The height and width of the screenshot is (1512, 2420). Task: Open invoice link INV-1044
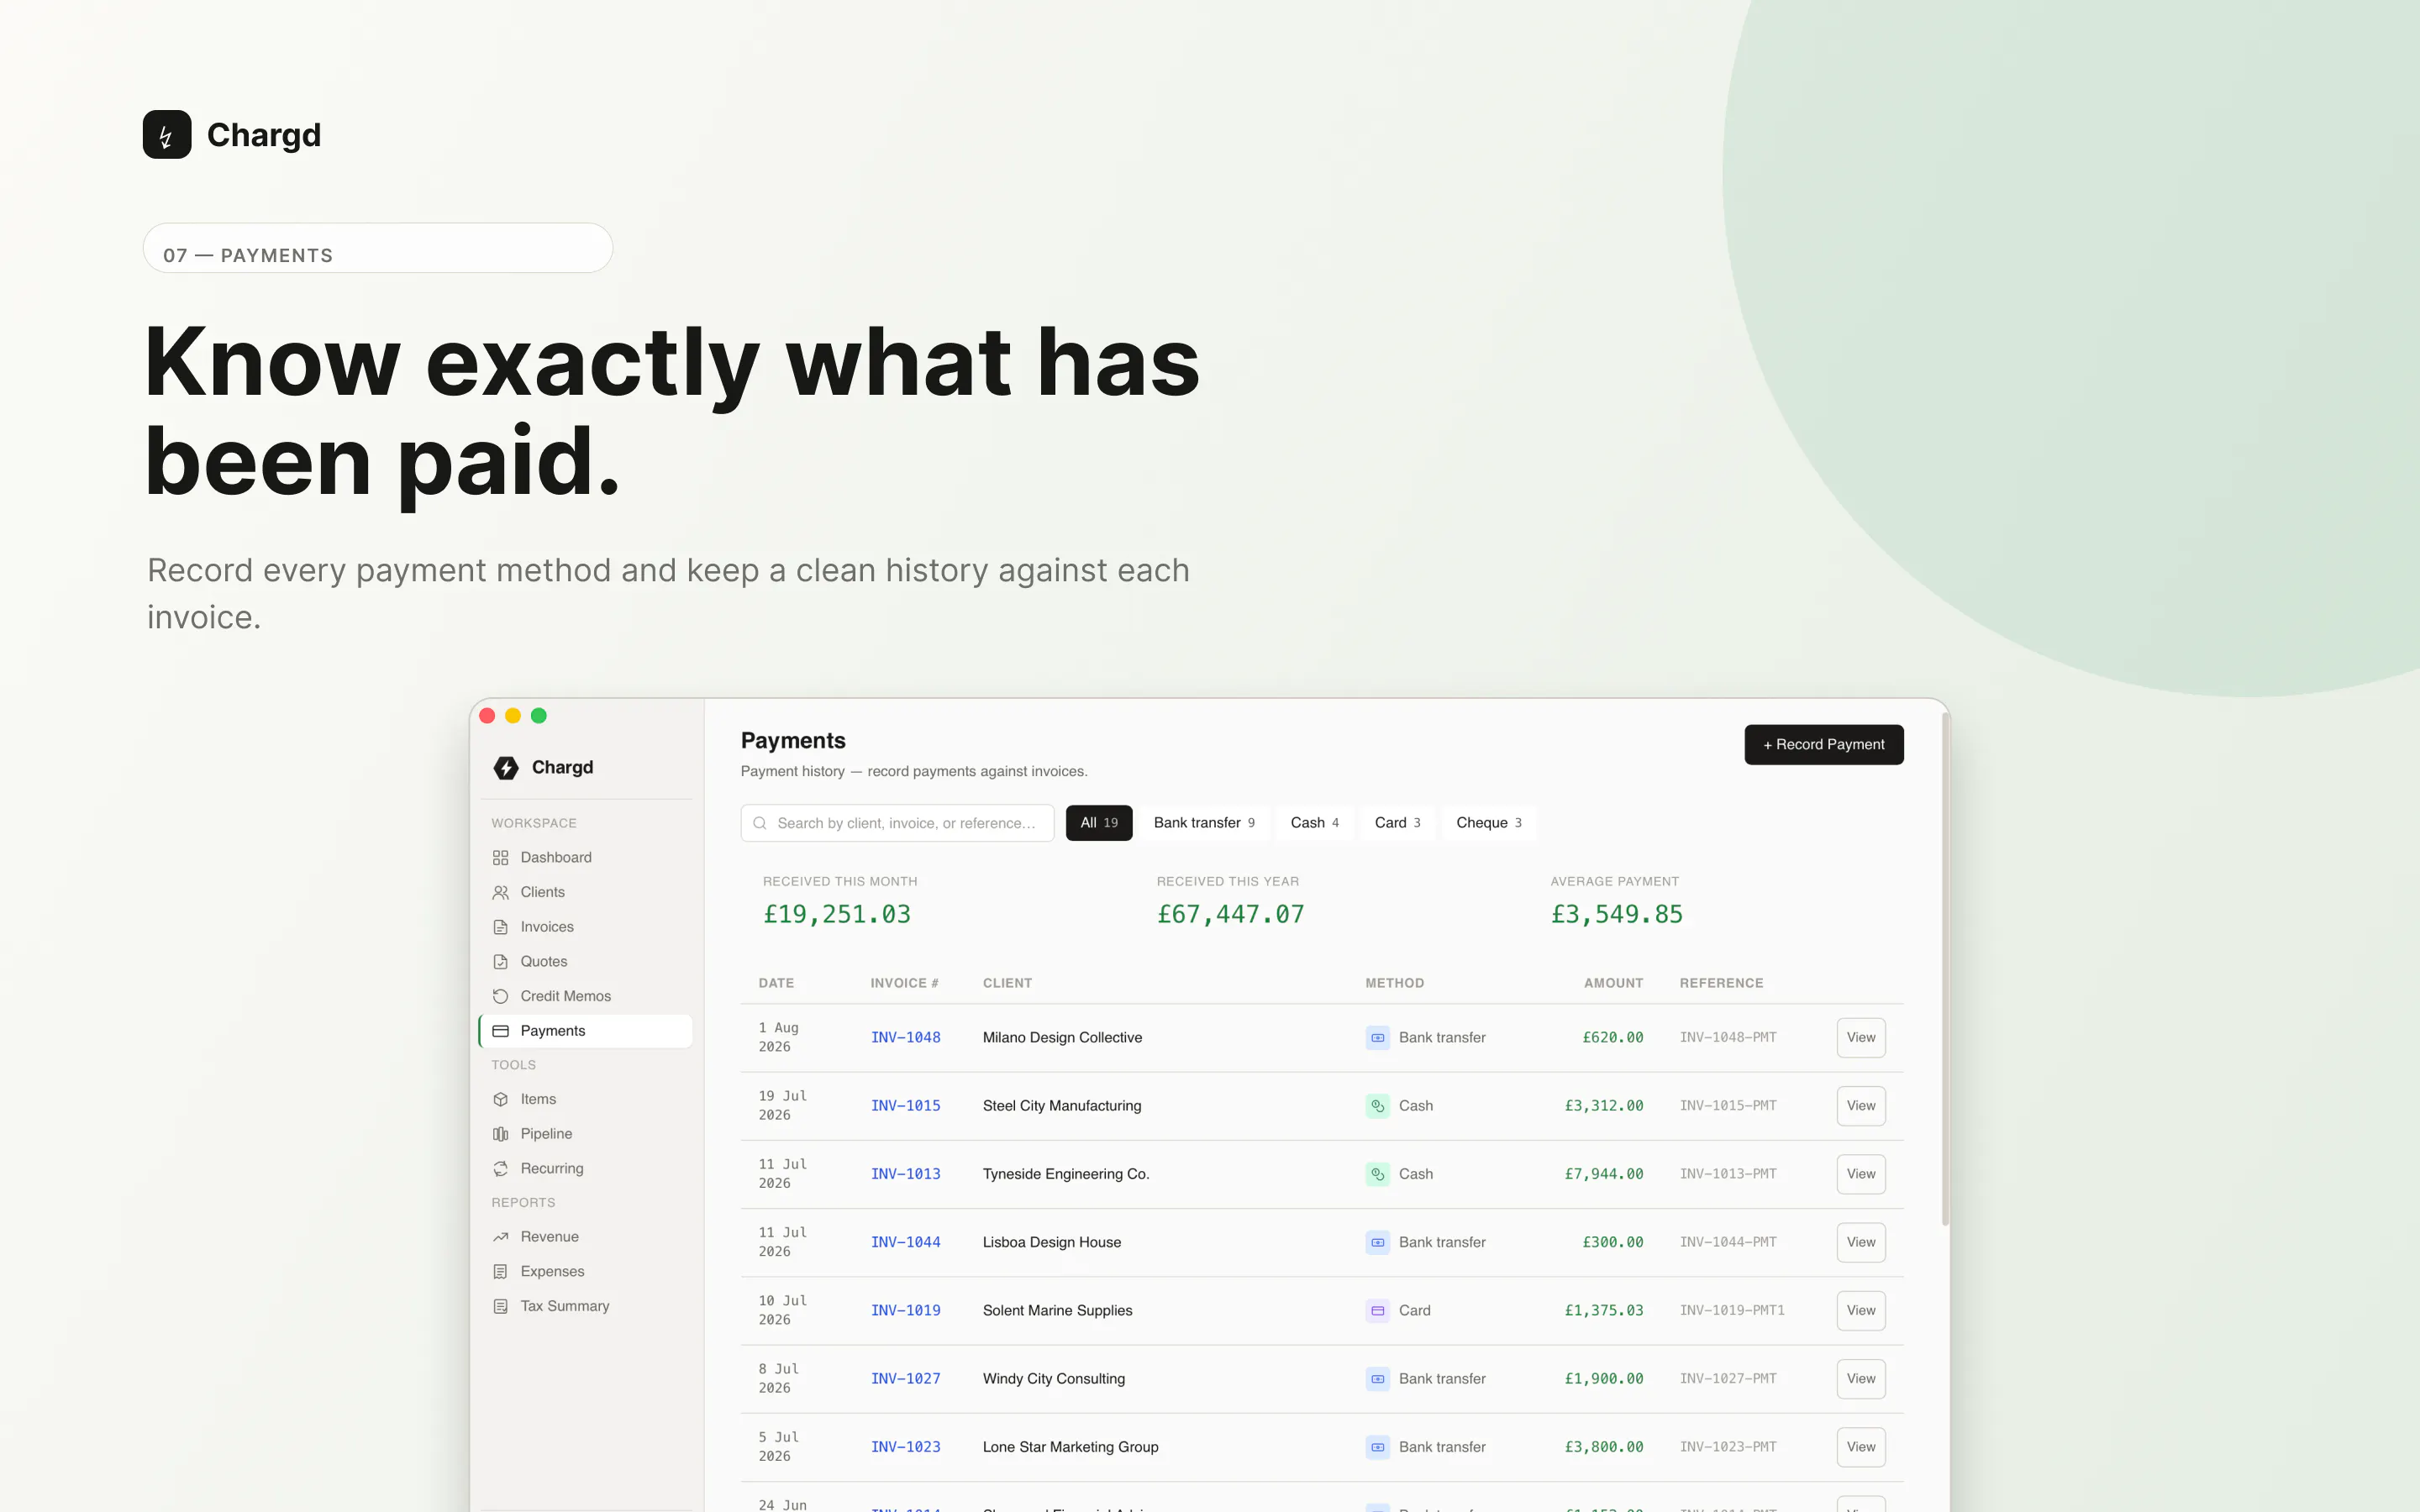click(906, 1242)
